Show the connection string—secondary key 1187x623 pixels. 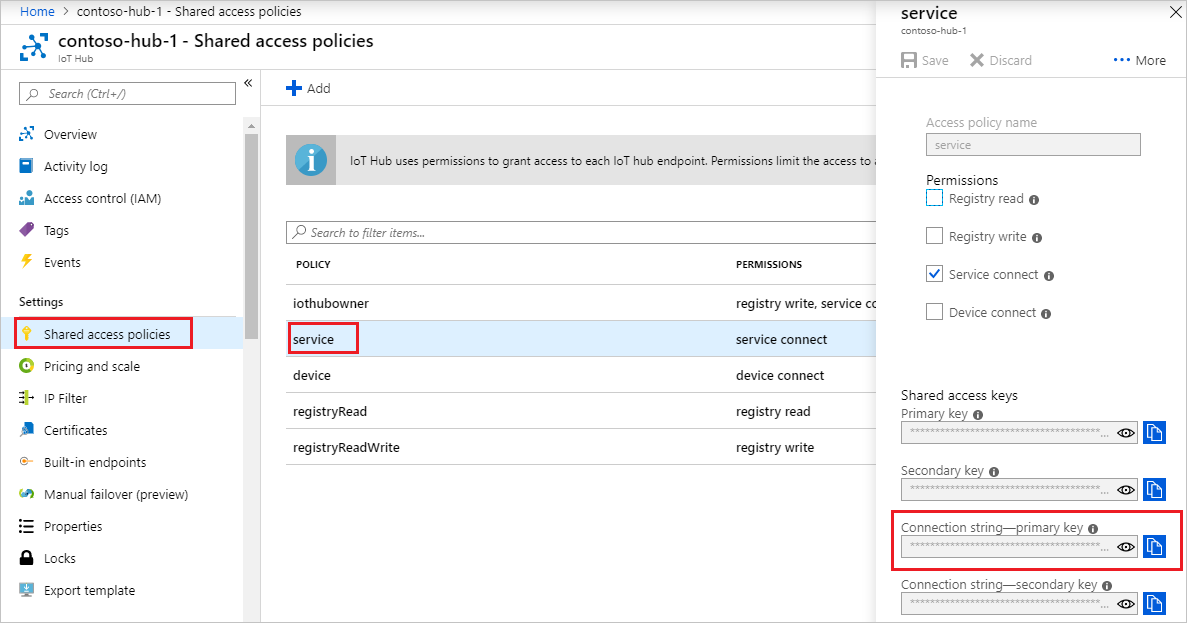tap(1125, 603)
